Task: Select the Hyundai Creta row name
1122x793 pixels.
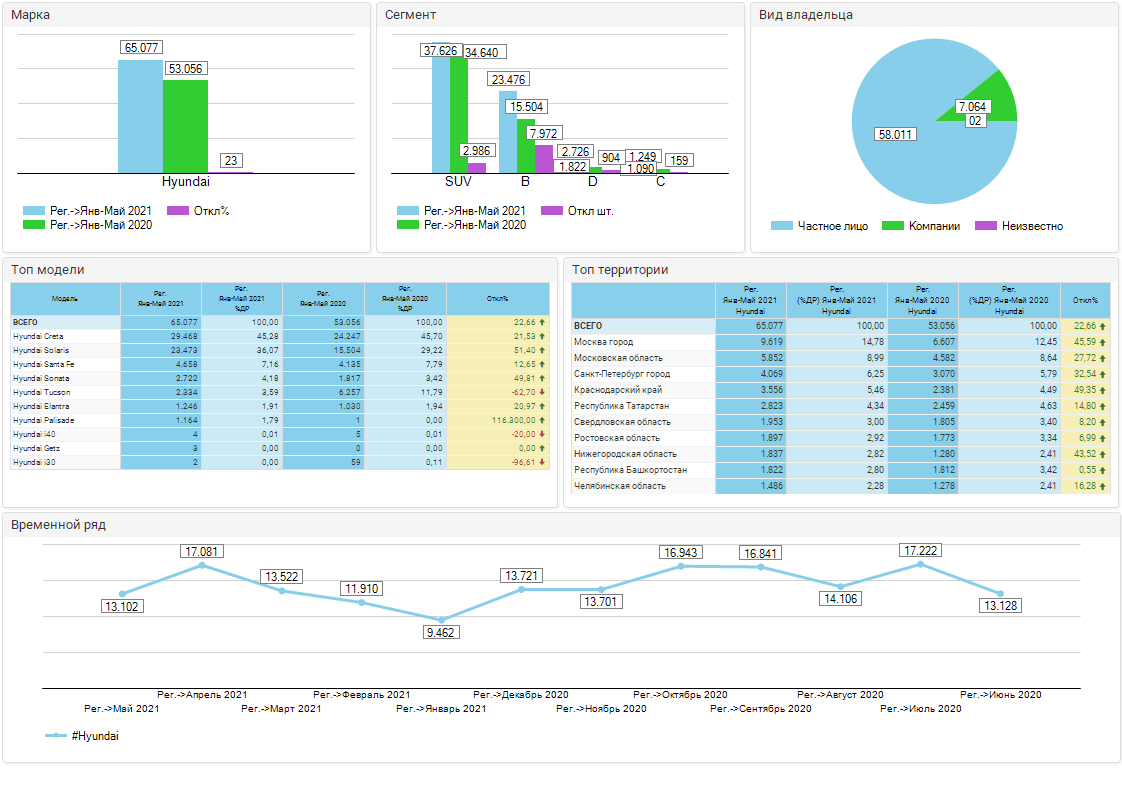Action: point(39,337)
